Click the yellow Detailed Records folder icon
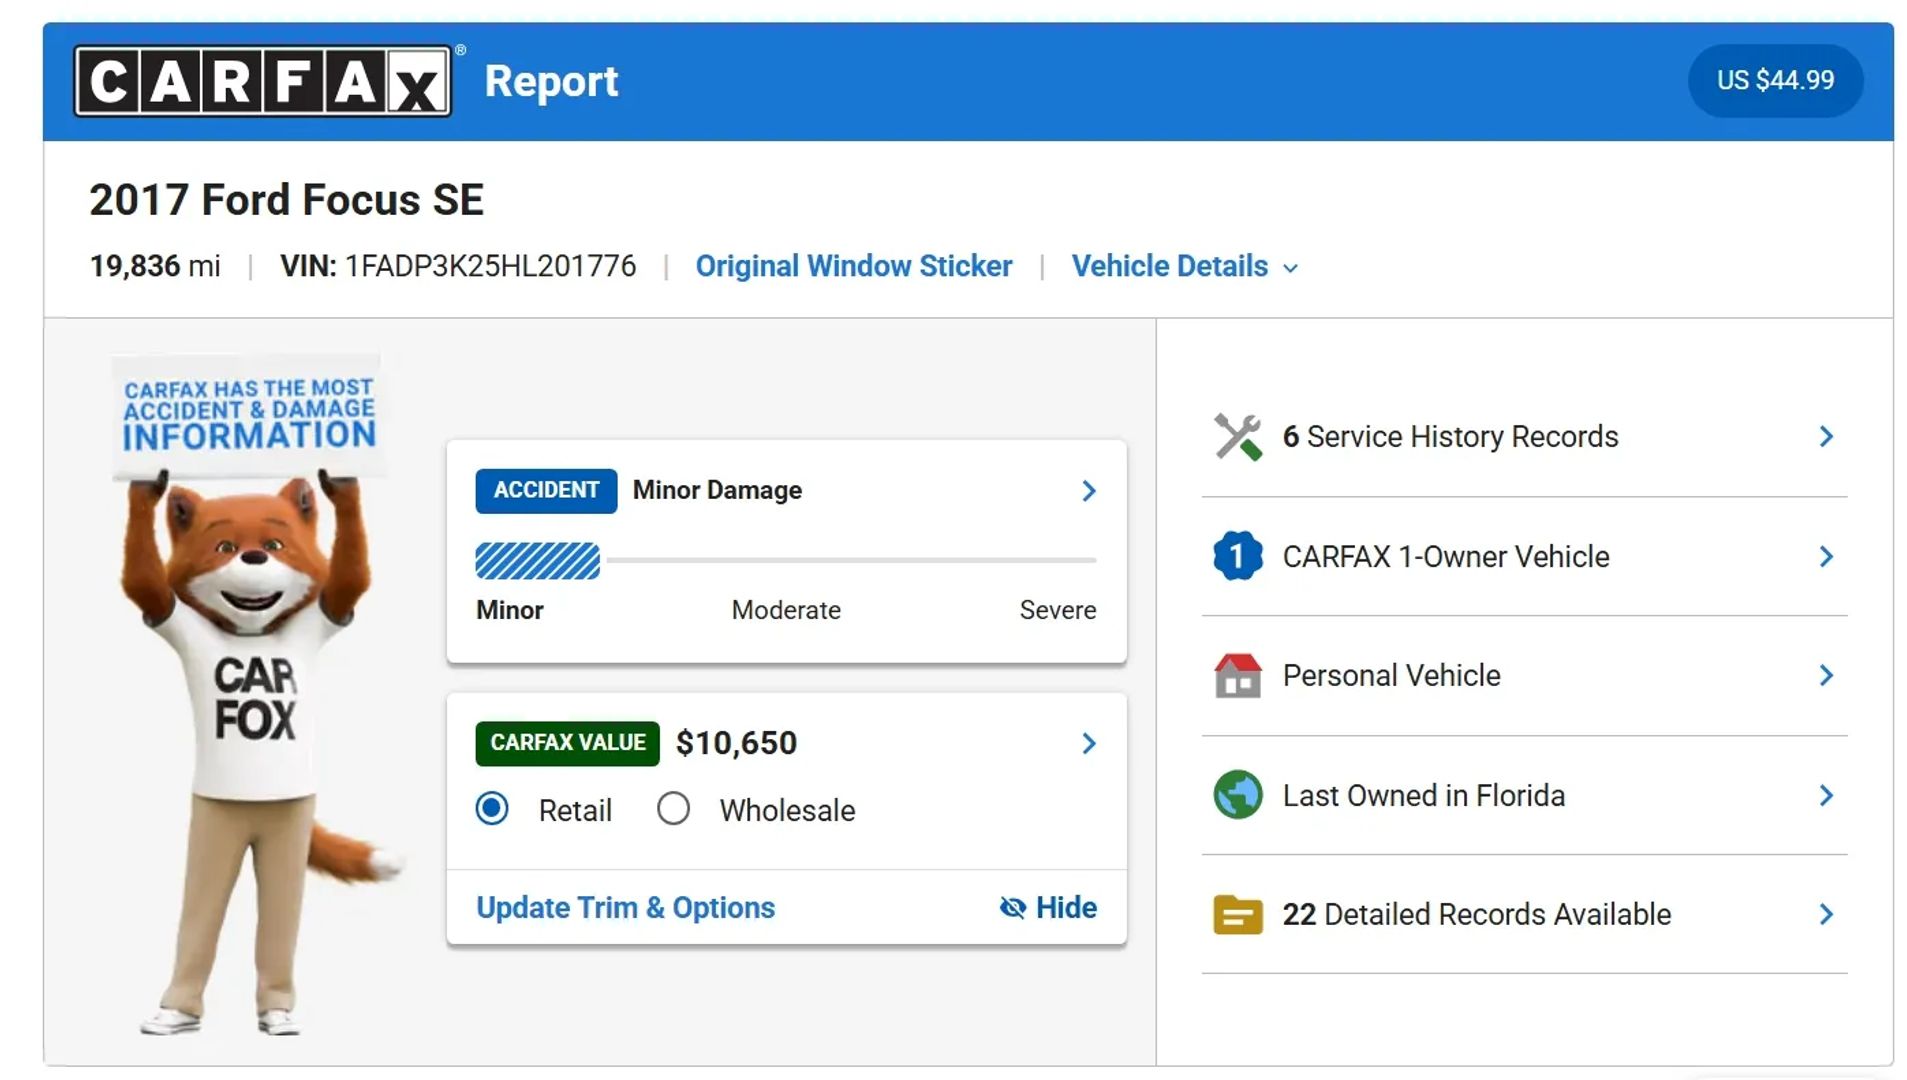This screenshot has width=1907, height=1080. (x=1237, y=914)
